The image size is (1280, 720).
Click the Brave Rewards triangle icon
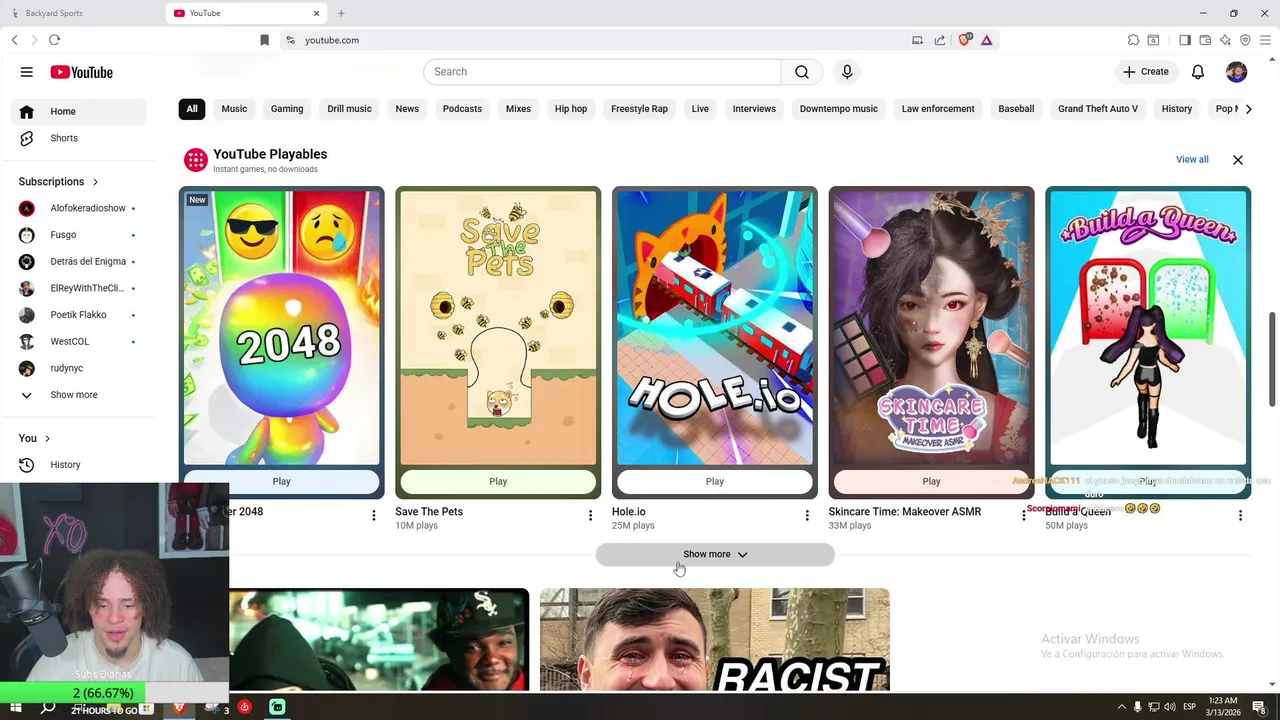986,40
